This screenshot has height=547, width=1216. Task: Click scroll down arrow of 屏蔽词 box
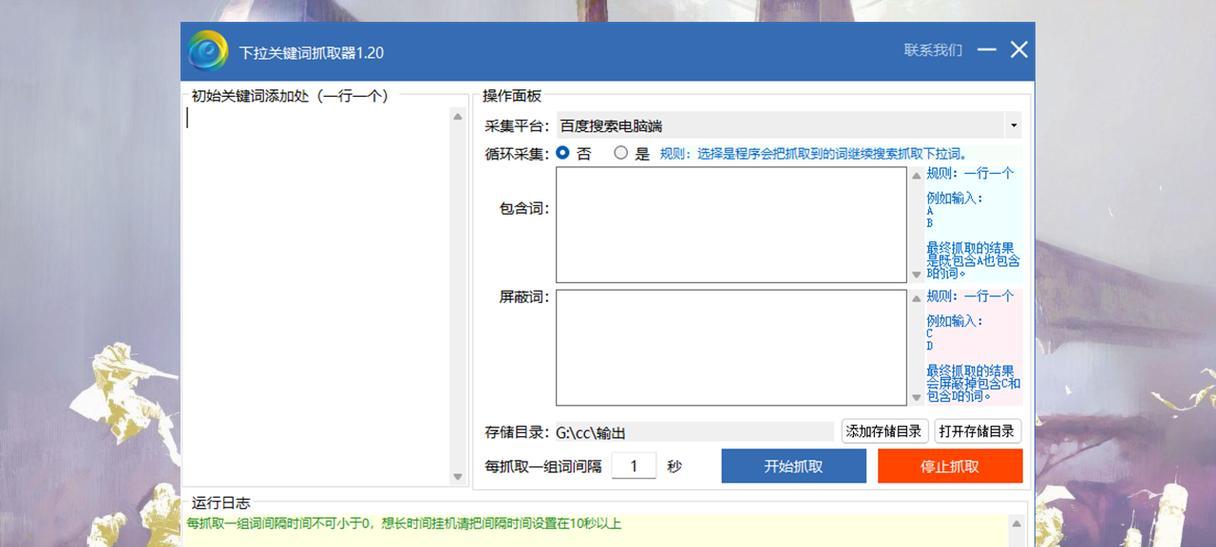[x=916, y=397]
